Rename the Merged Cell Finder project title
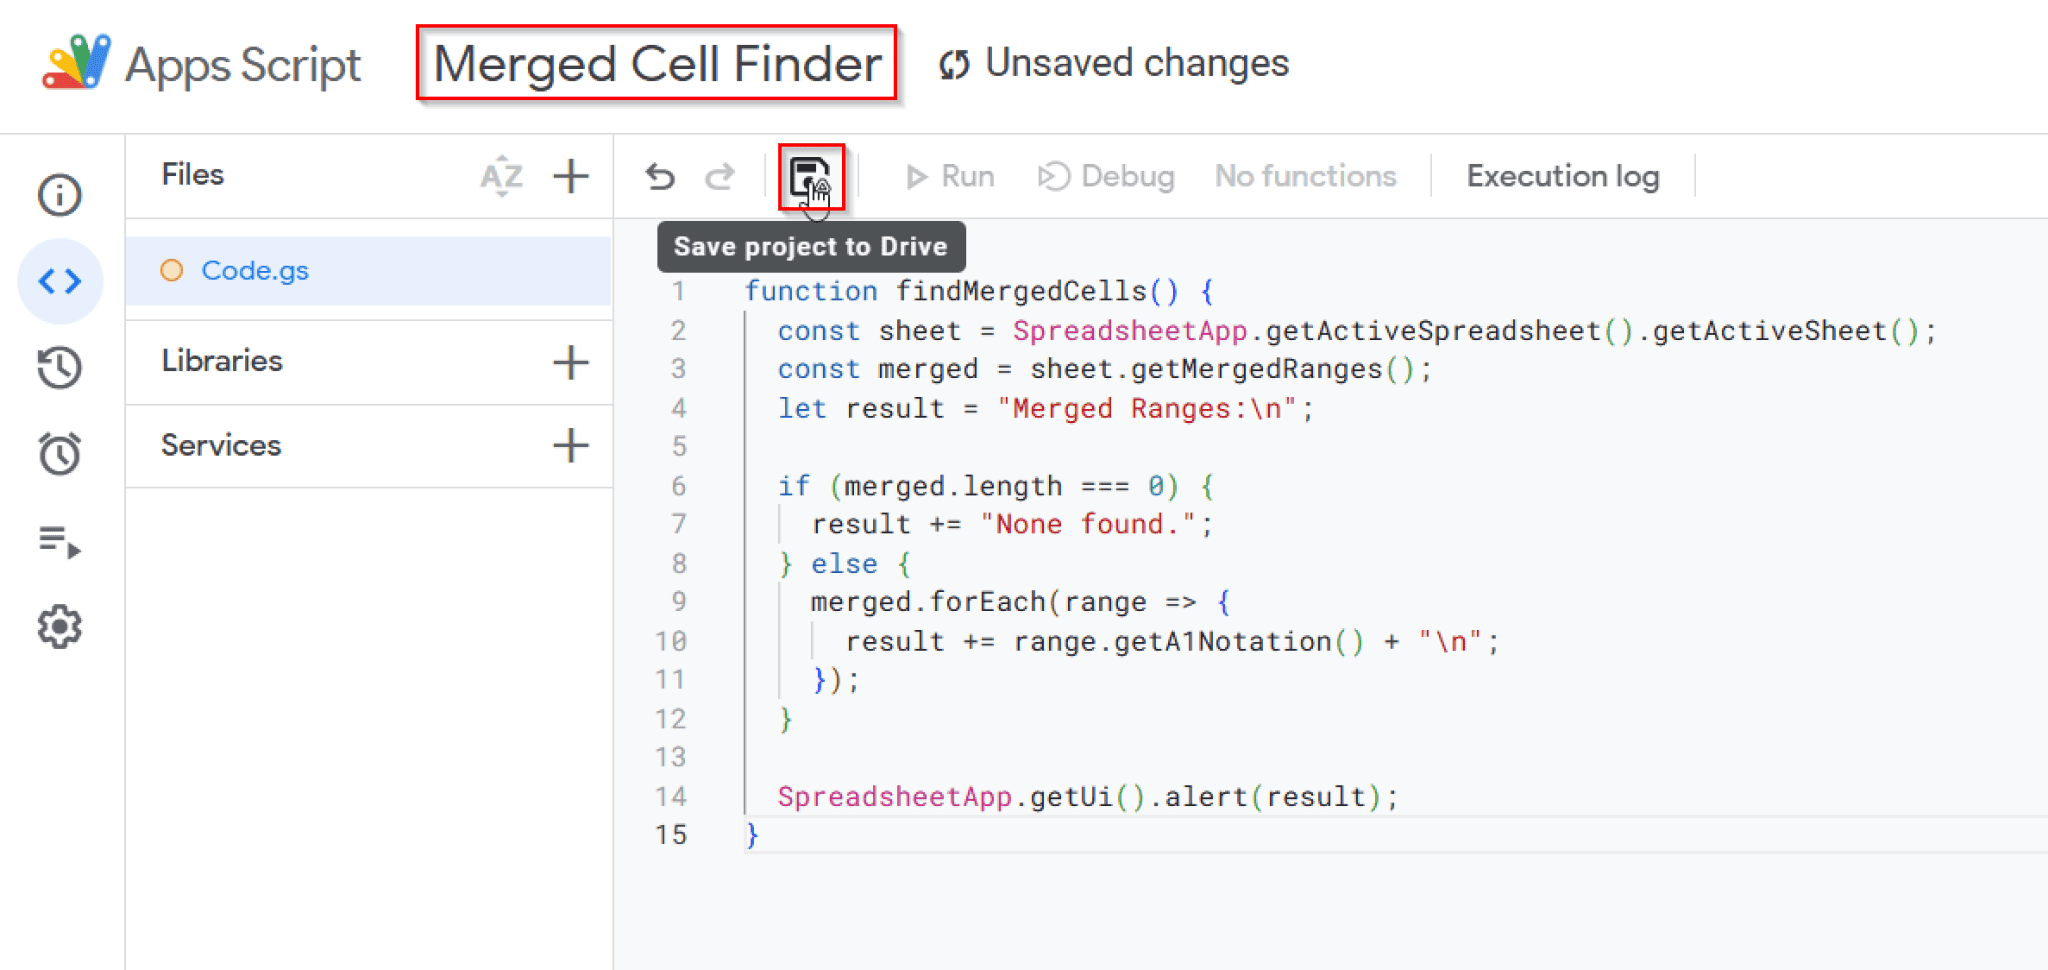2048x970 pixels. click(655, 63)
